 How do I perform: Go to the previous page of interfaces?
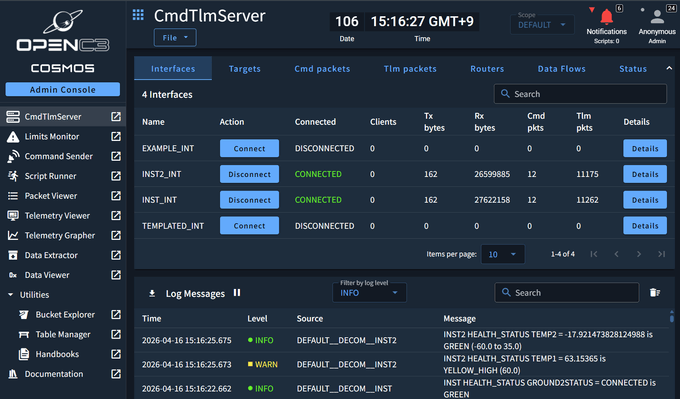click(x=616, y=254)
